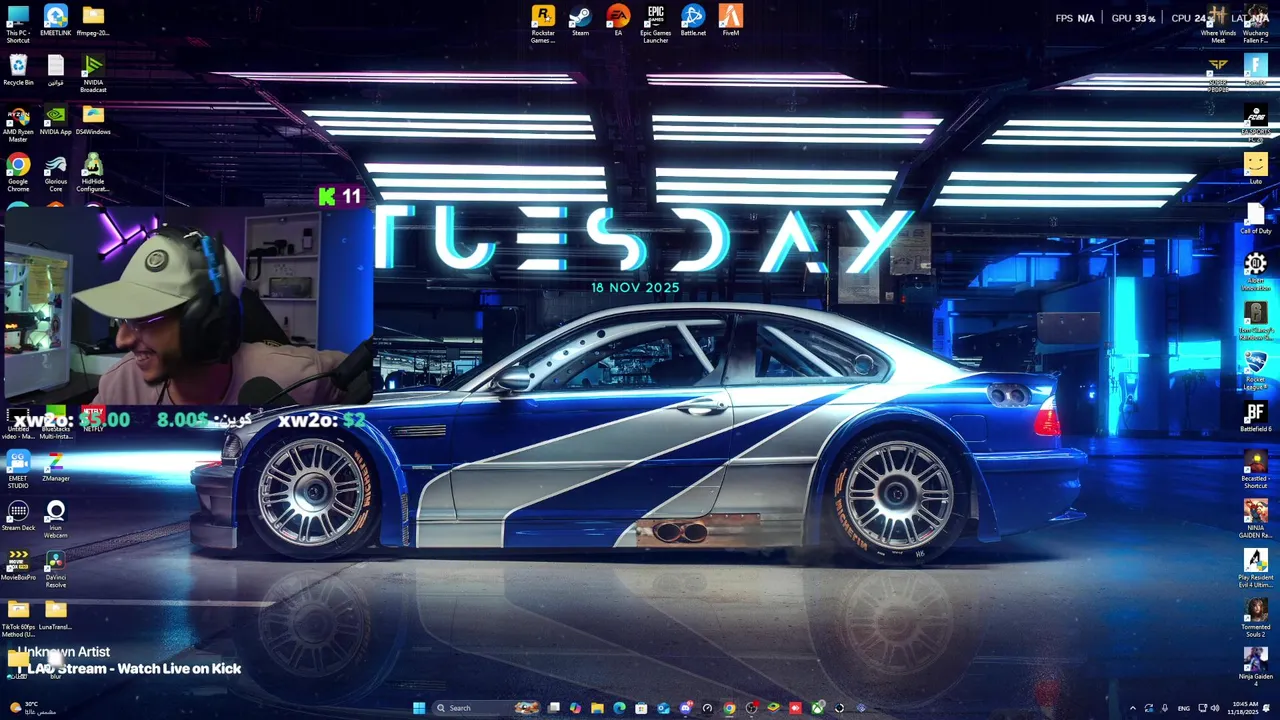Open the This PC shortcut icon
This screenshot has height=720, width=1280.
[18, 24]
